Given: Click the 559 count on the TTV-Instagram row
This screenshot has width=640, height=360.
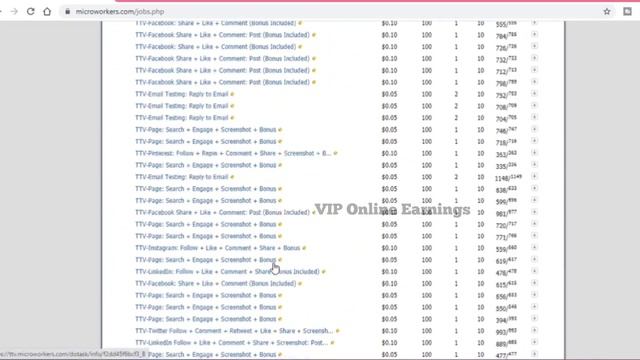Looking at the screenshot, I should click(506, 249).
